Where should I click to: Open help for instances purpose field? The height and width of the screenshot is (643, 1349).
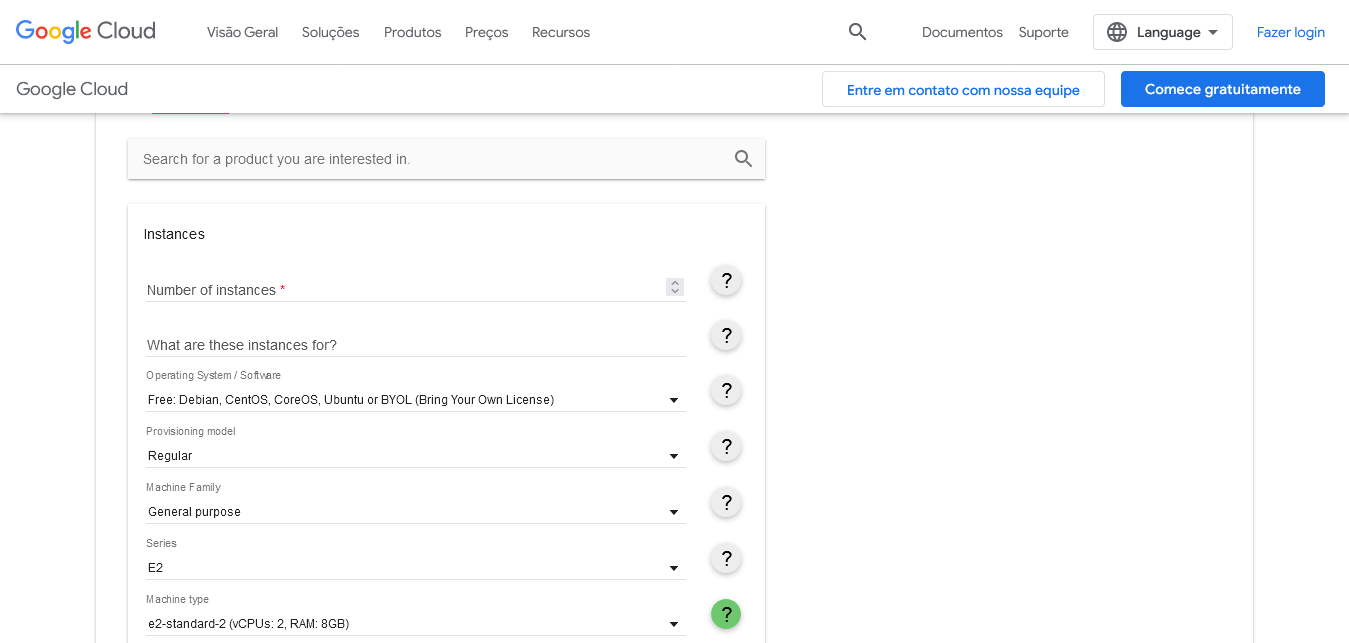point(726,336)
